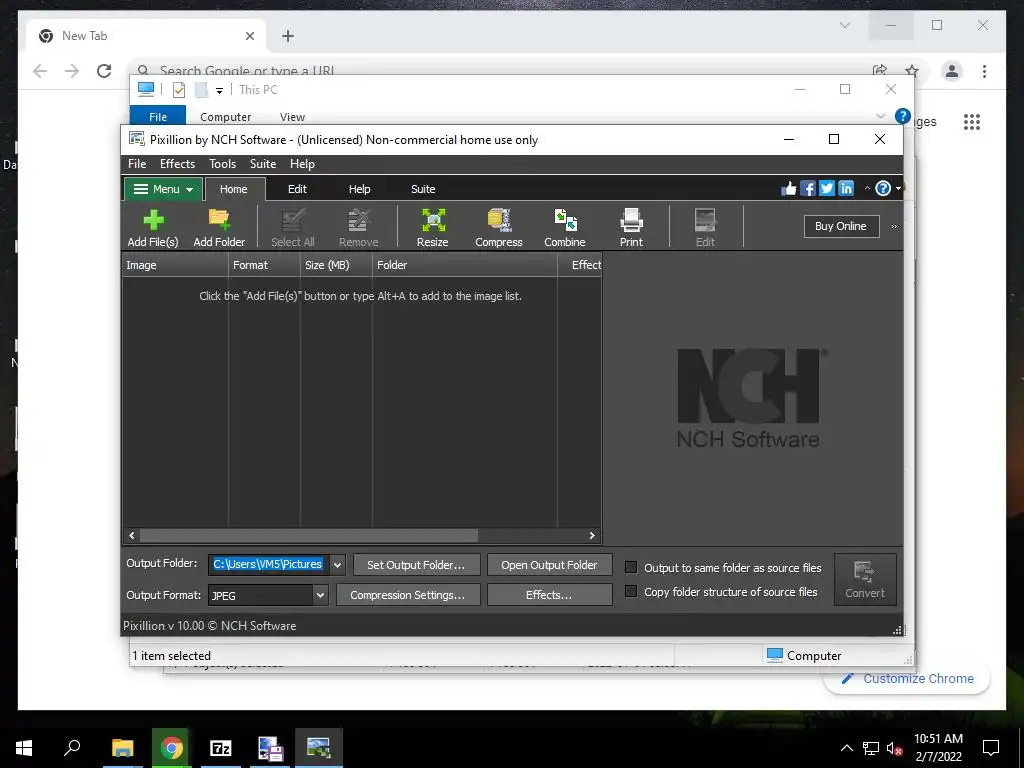This screenshot has width=1024, height=768.
Task: Click the image list scroll right arrow
Action: pyautogui.click(x=592, y=536)
